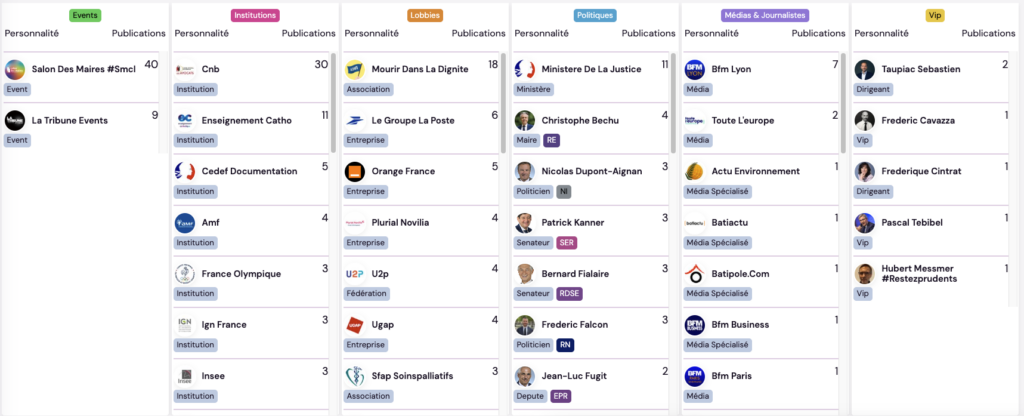Open Frederique Cintrat's profile photo
This screenshot has height=416, width=1024.
(864, 171)
